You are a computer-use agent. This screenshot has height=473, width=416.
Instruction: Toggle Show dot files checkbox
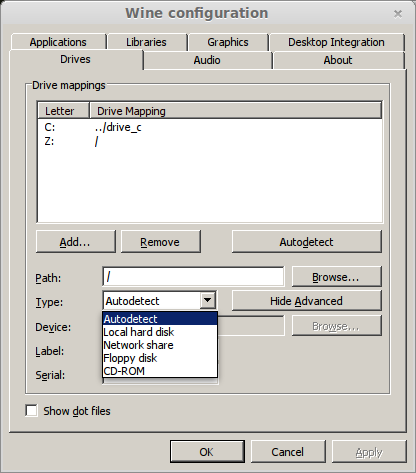click(x=31, y=411)
